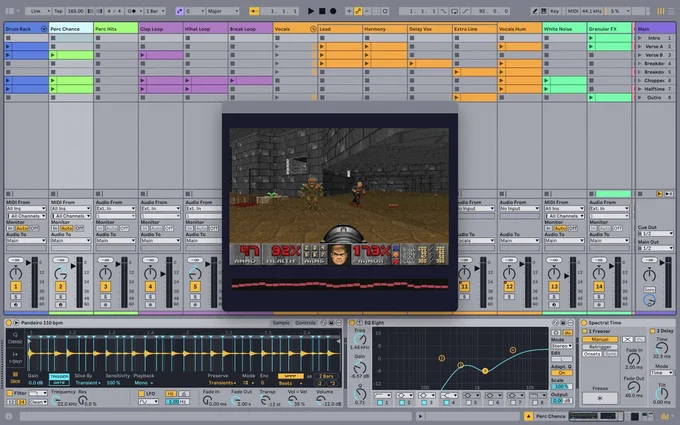Image resolution: width=680 pixels, height=425 pixels.
Task: Toggle Automation Arm link icon
Action: click(358, 11)
